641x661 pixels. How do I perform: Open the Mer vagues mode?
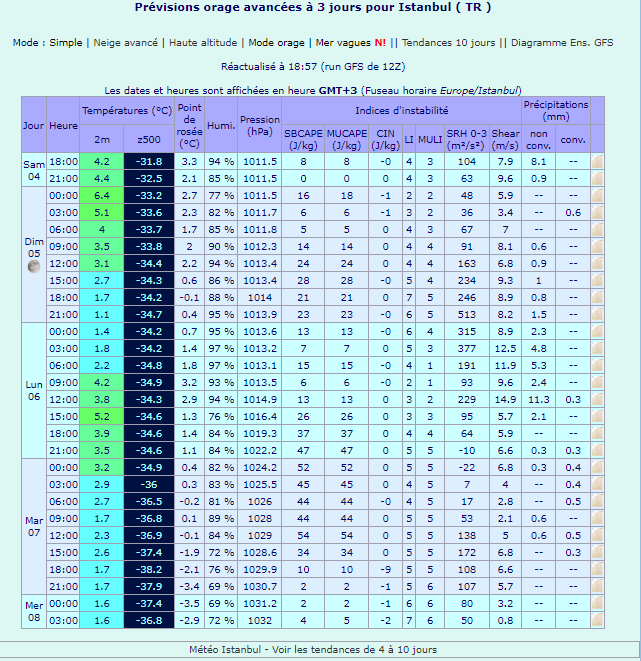click(x=351, y=43)
